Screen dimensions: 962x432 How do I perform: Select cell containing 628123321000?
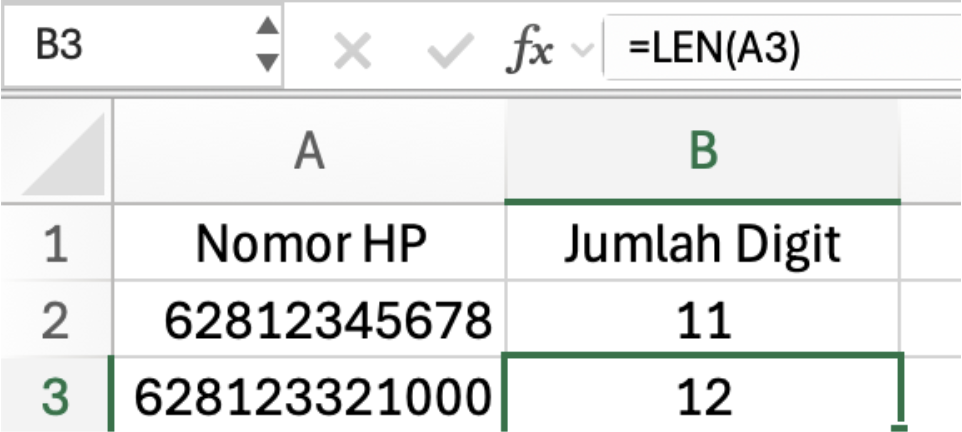pyautogui.click(x=309, y=396)
